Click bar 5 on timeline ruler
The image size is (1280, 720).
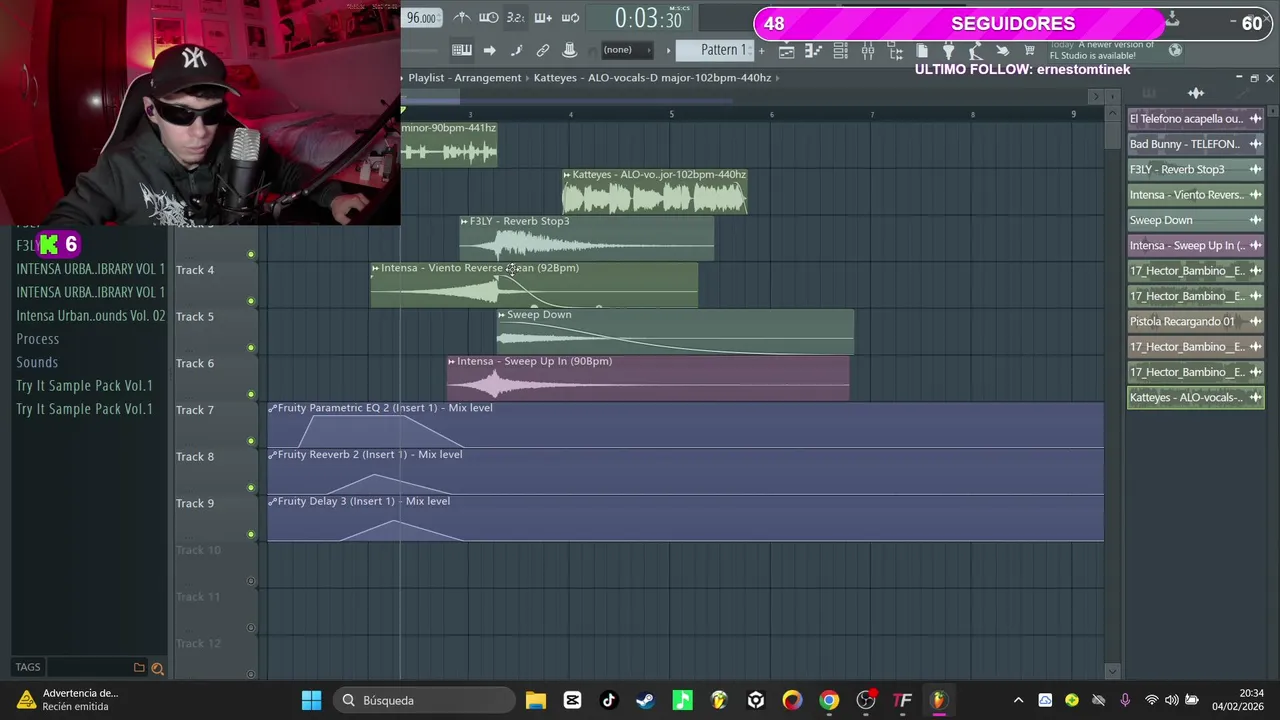[672, 114]
